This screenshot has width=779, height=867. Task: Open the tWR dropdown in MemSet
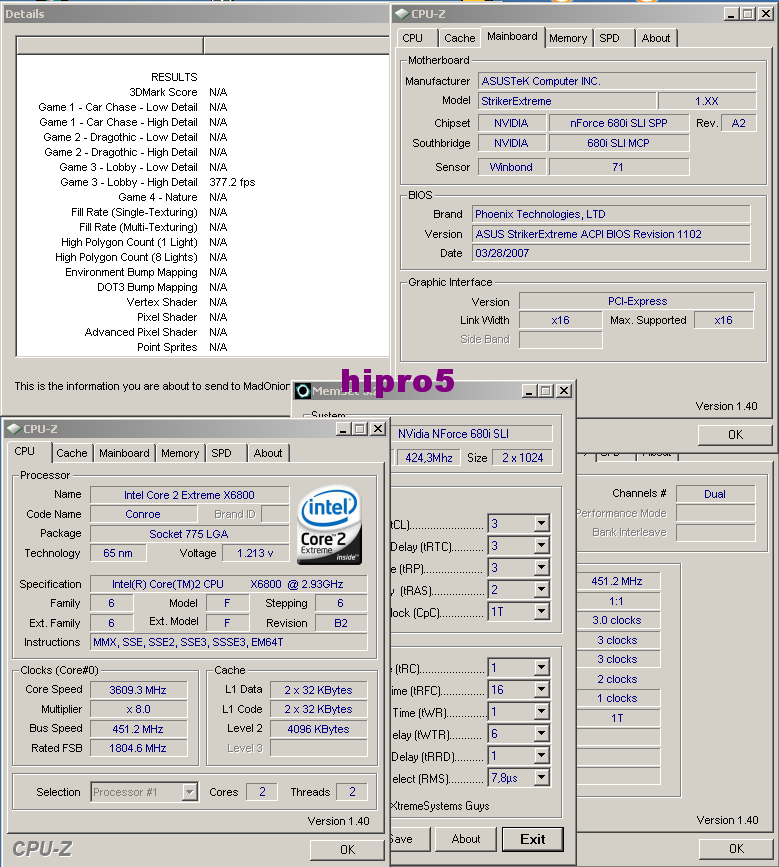(541, 712)
